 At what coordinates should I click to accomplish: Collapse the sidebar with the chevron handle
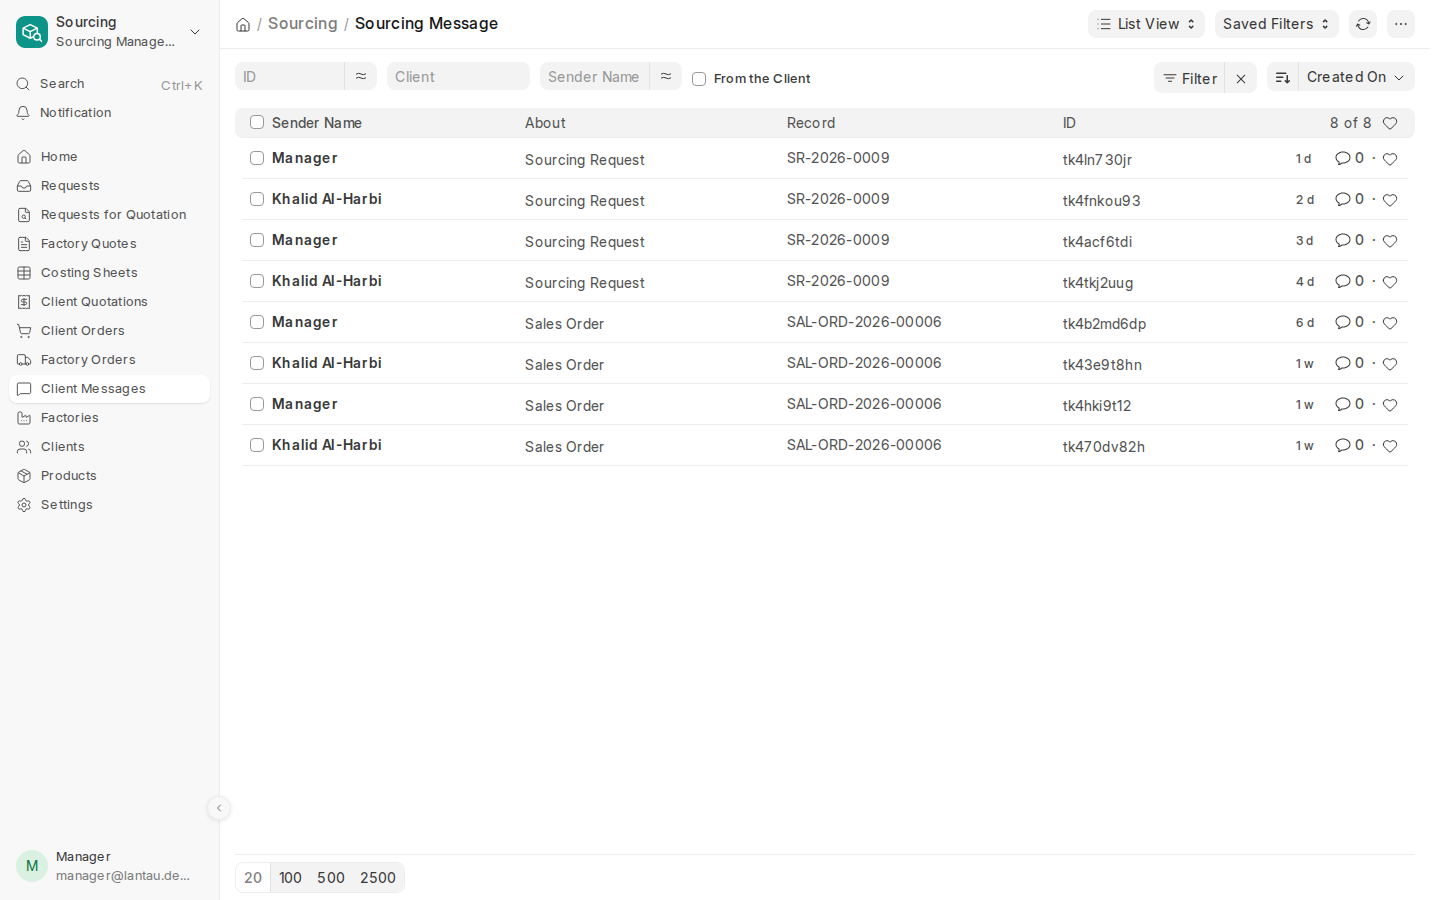point(219,808)
